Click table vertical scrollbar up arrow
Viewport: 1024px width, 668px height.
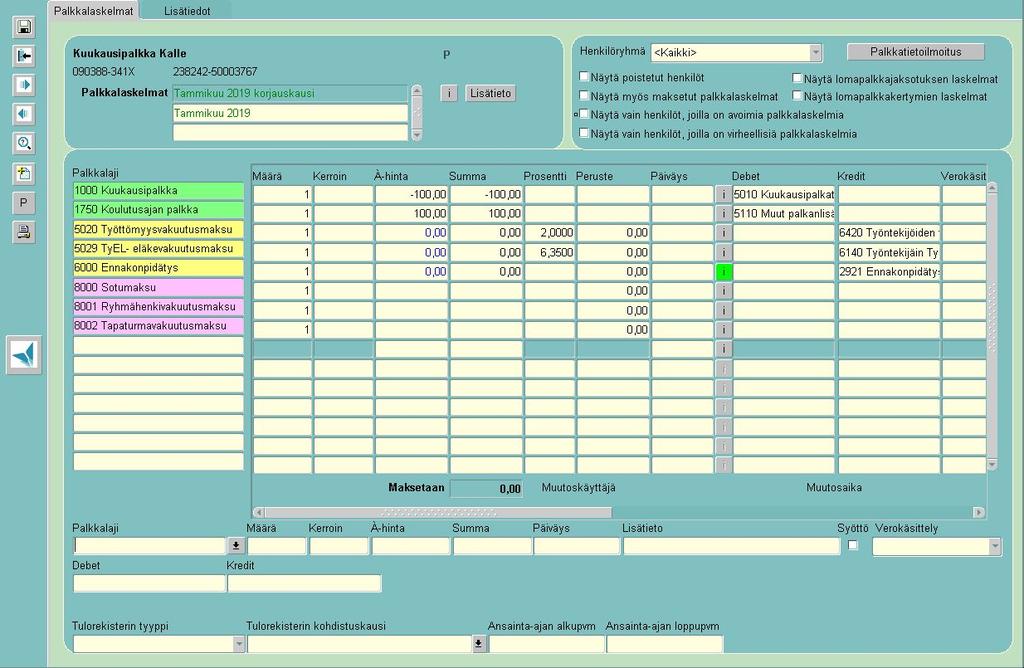click(x=992, y=188)
